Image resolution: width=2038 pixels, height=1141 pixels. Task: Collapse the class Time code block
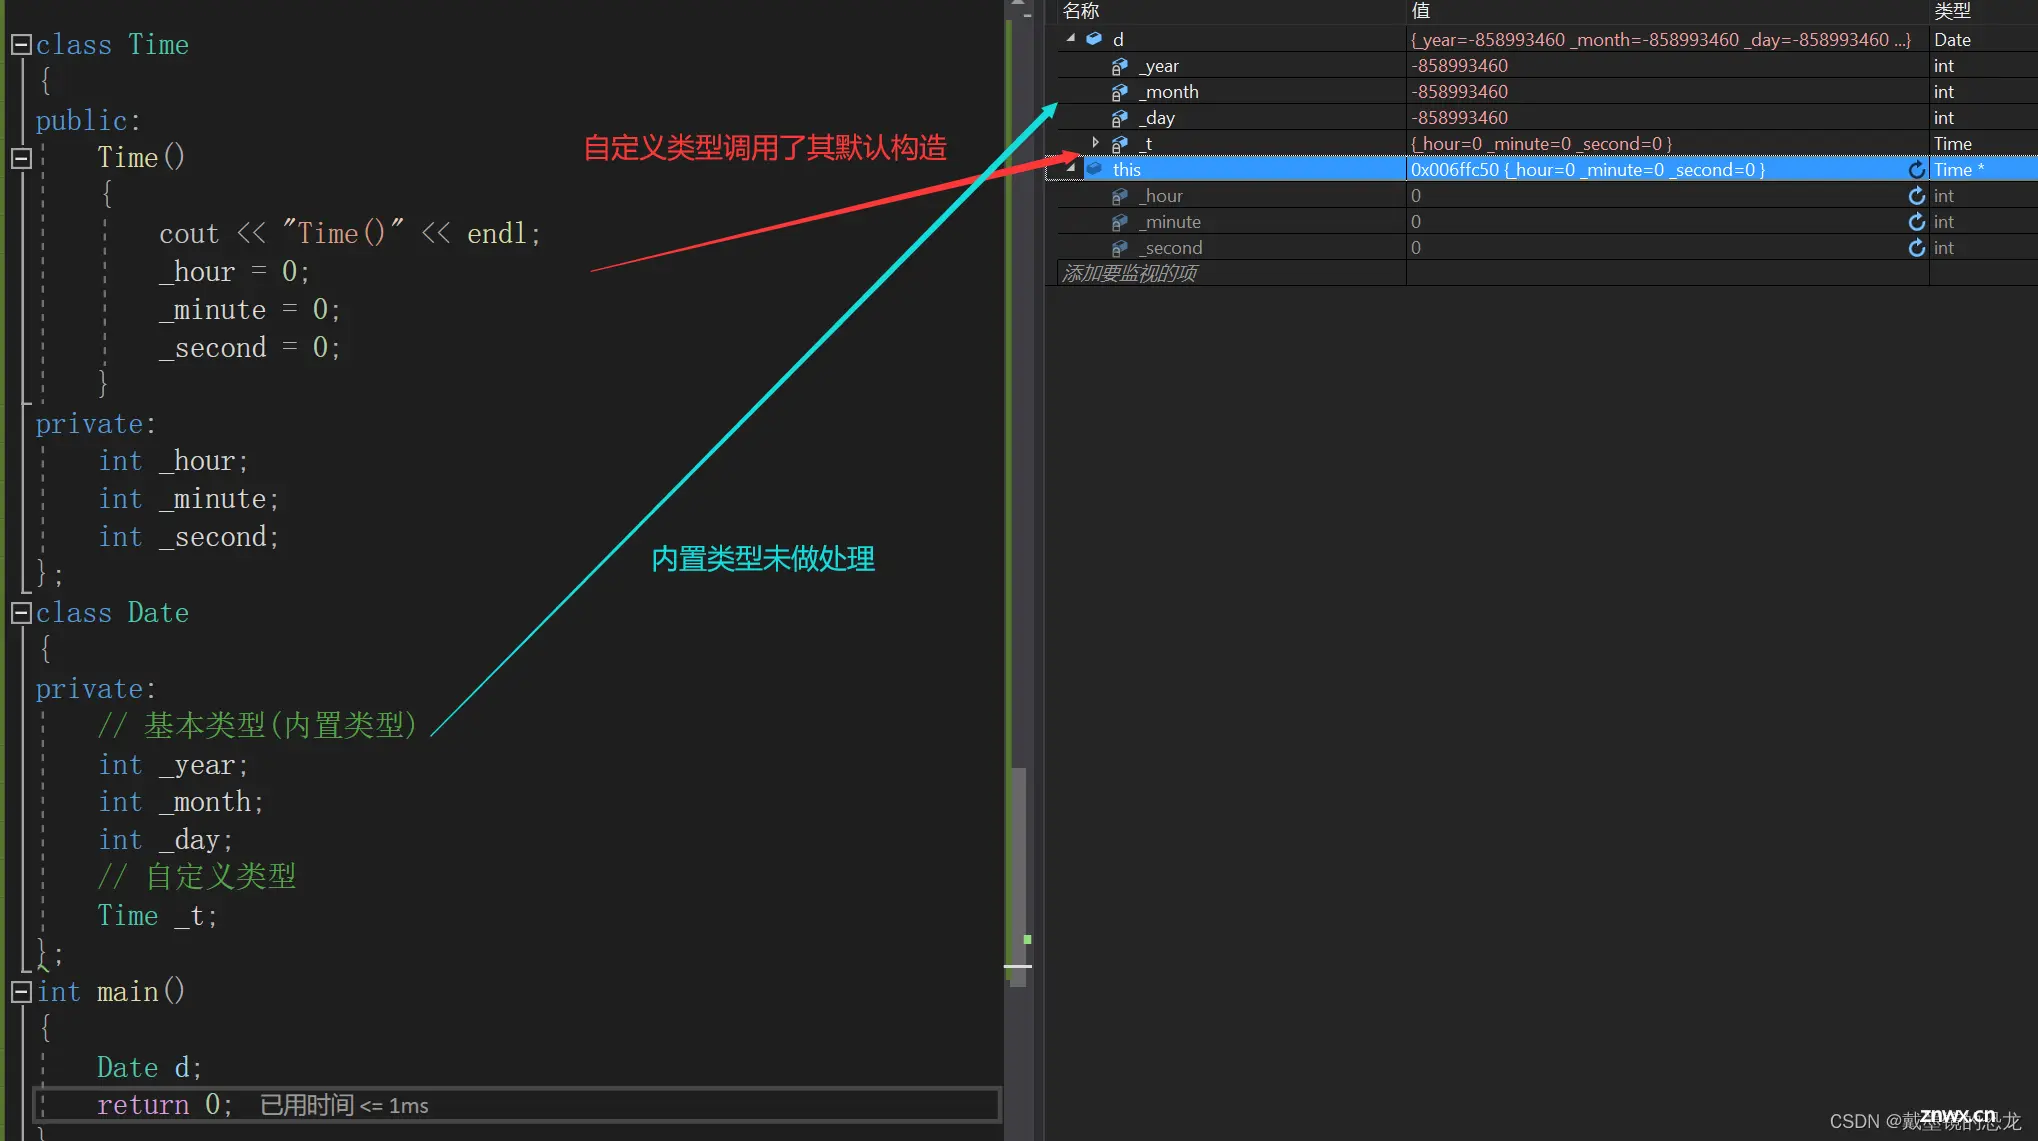click(20, 45)
